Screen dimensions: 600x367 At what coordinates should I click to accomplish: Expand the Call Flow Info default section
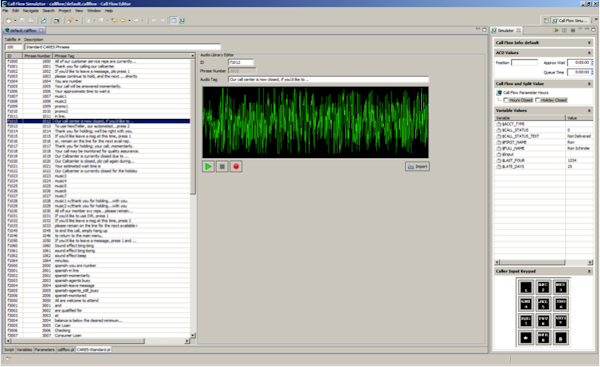click(x=589, y=42)
